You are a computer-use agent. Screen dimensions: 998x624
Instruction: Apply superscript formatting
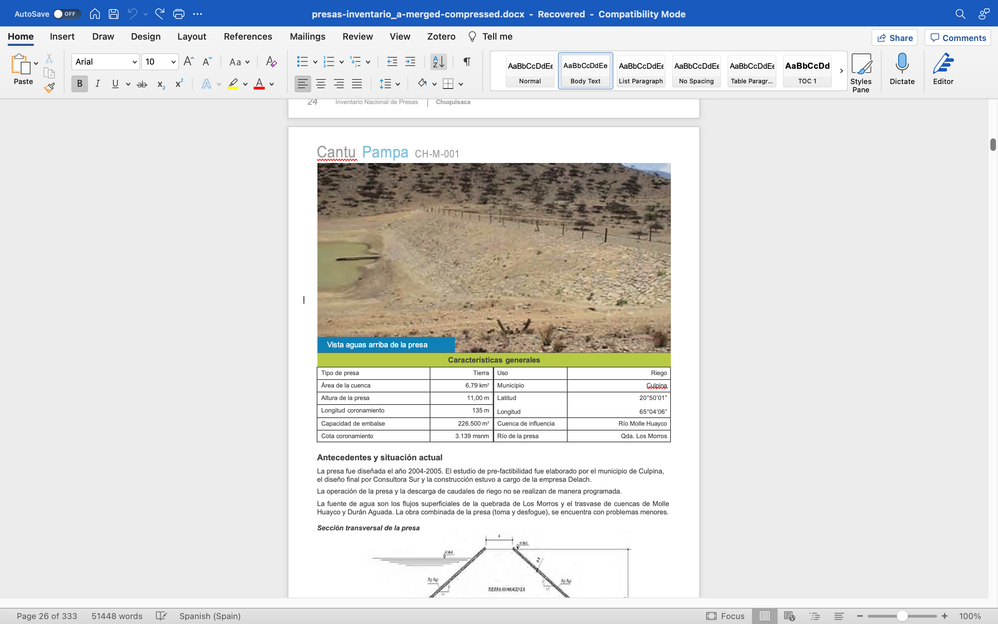[x=179, y=84]
